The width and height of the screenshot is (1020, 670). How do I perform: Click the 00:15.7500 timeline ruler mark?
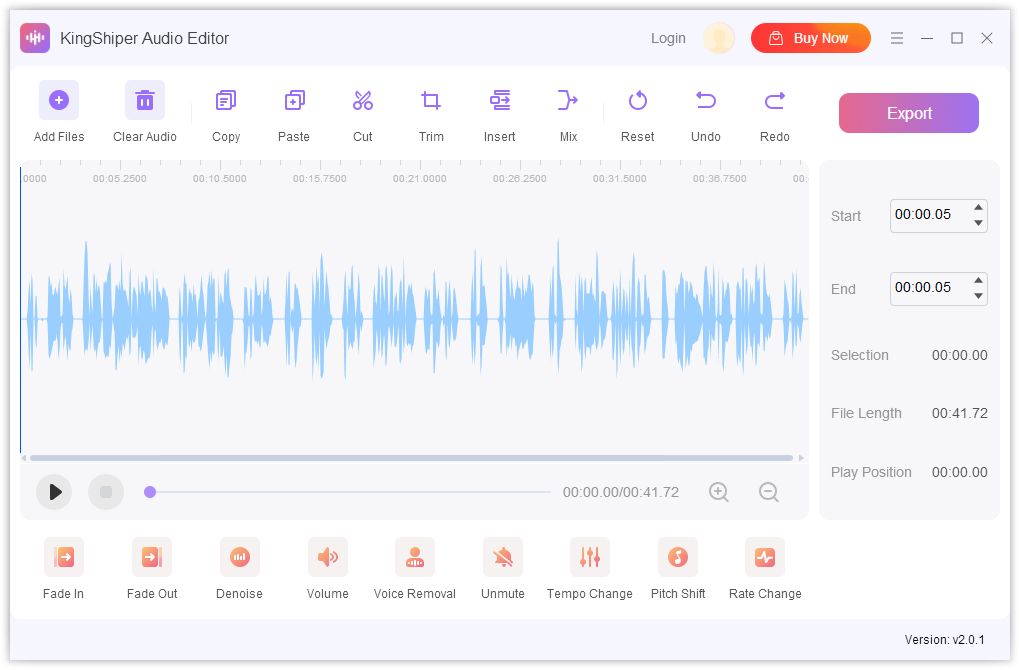coord(319,178)
